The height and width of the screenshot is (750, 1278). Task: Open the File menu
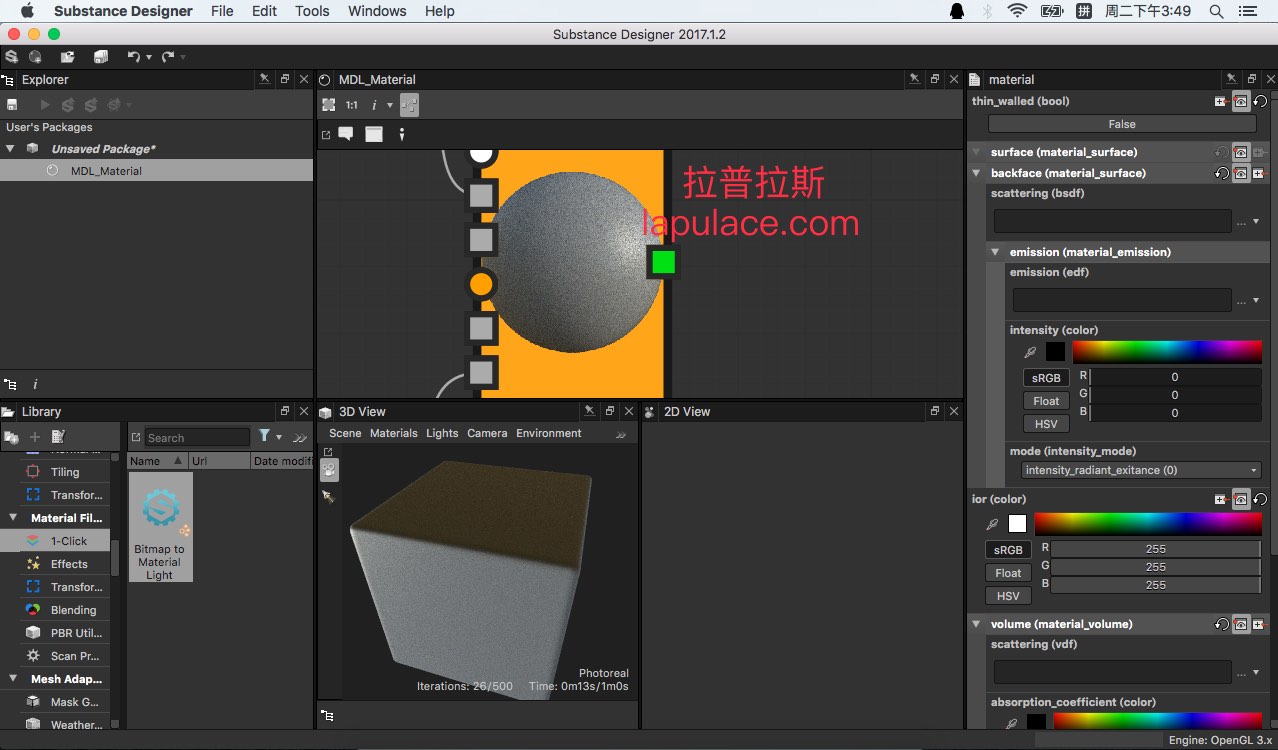click(x=222, y=11)
